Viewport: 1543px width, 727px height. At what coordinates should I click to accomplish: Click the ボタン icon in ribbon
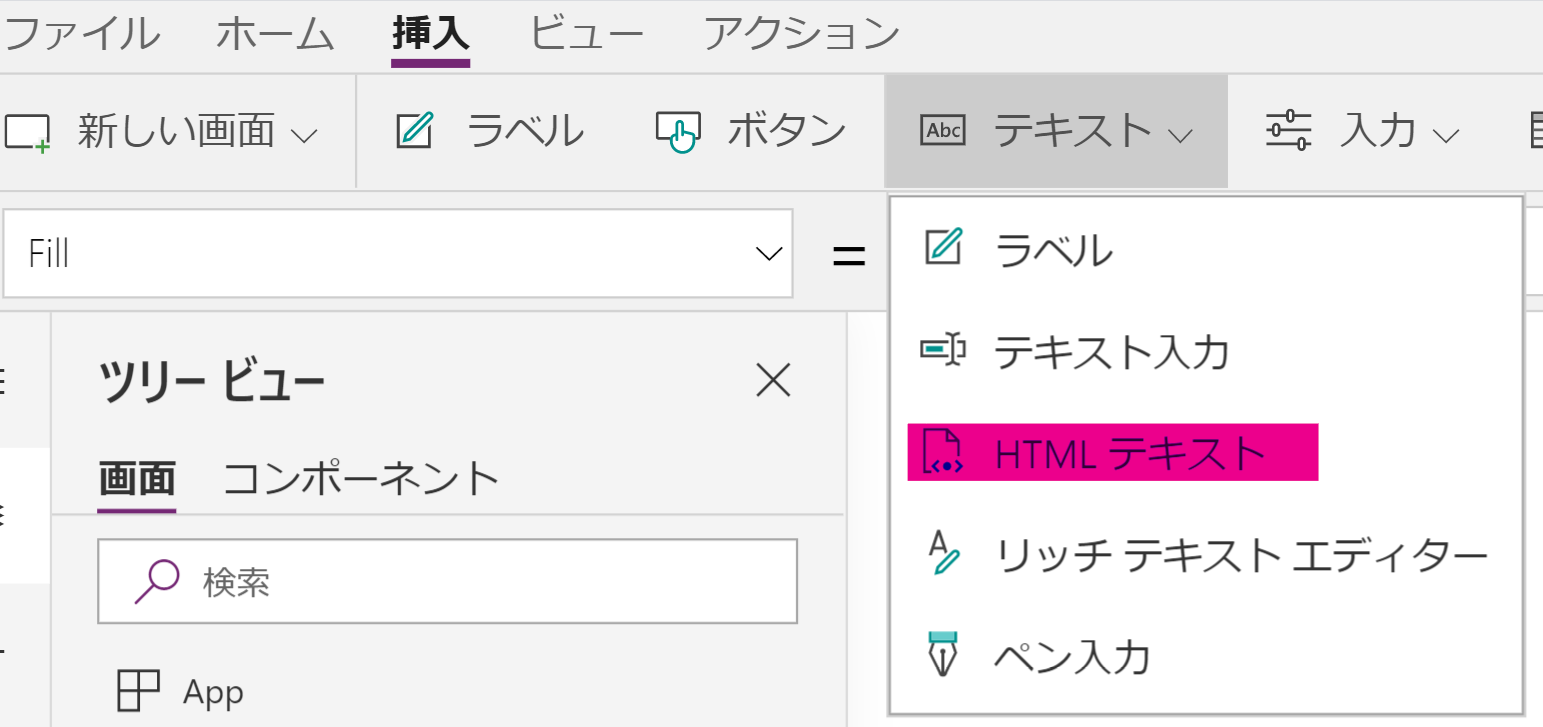click(677, 131)
